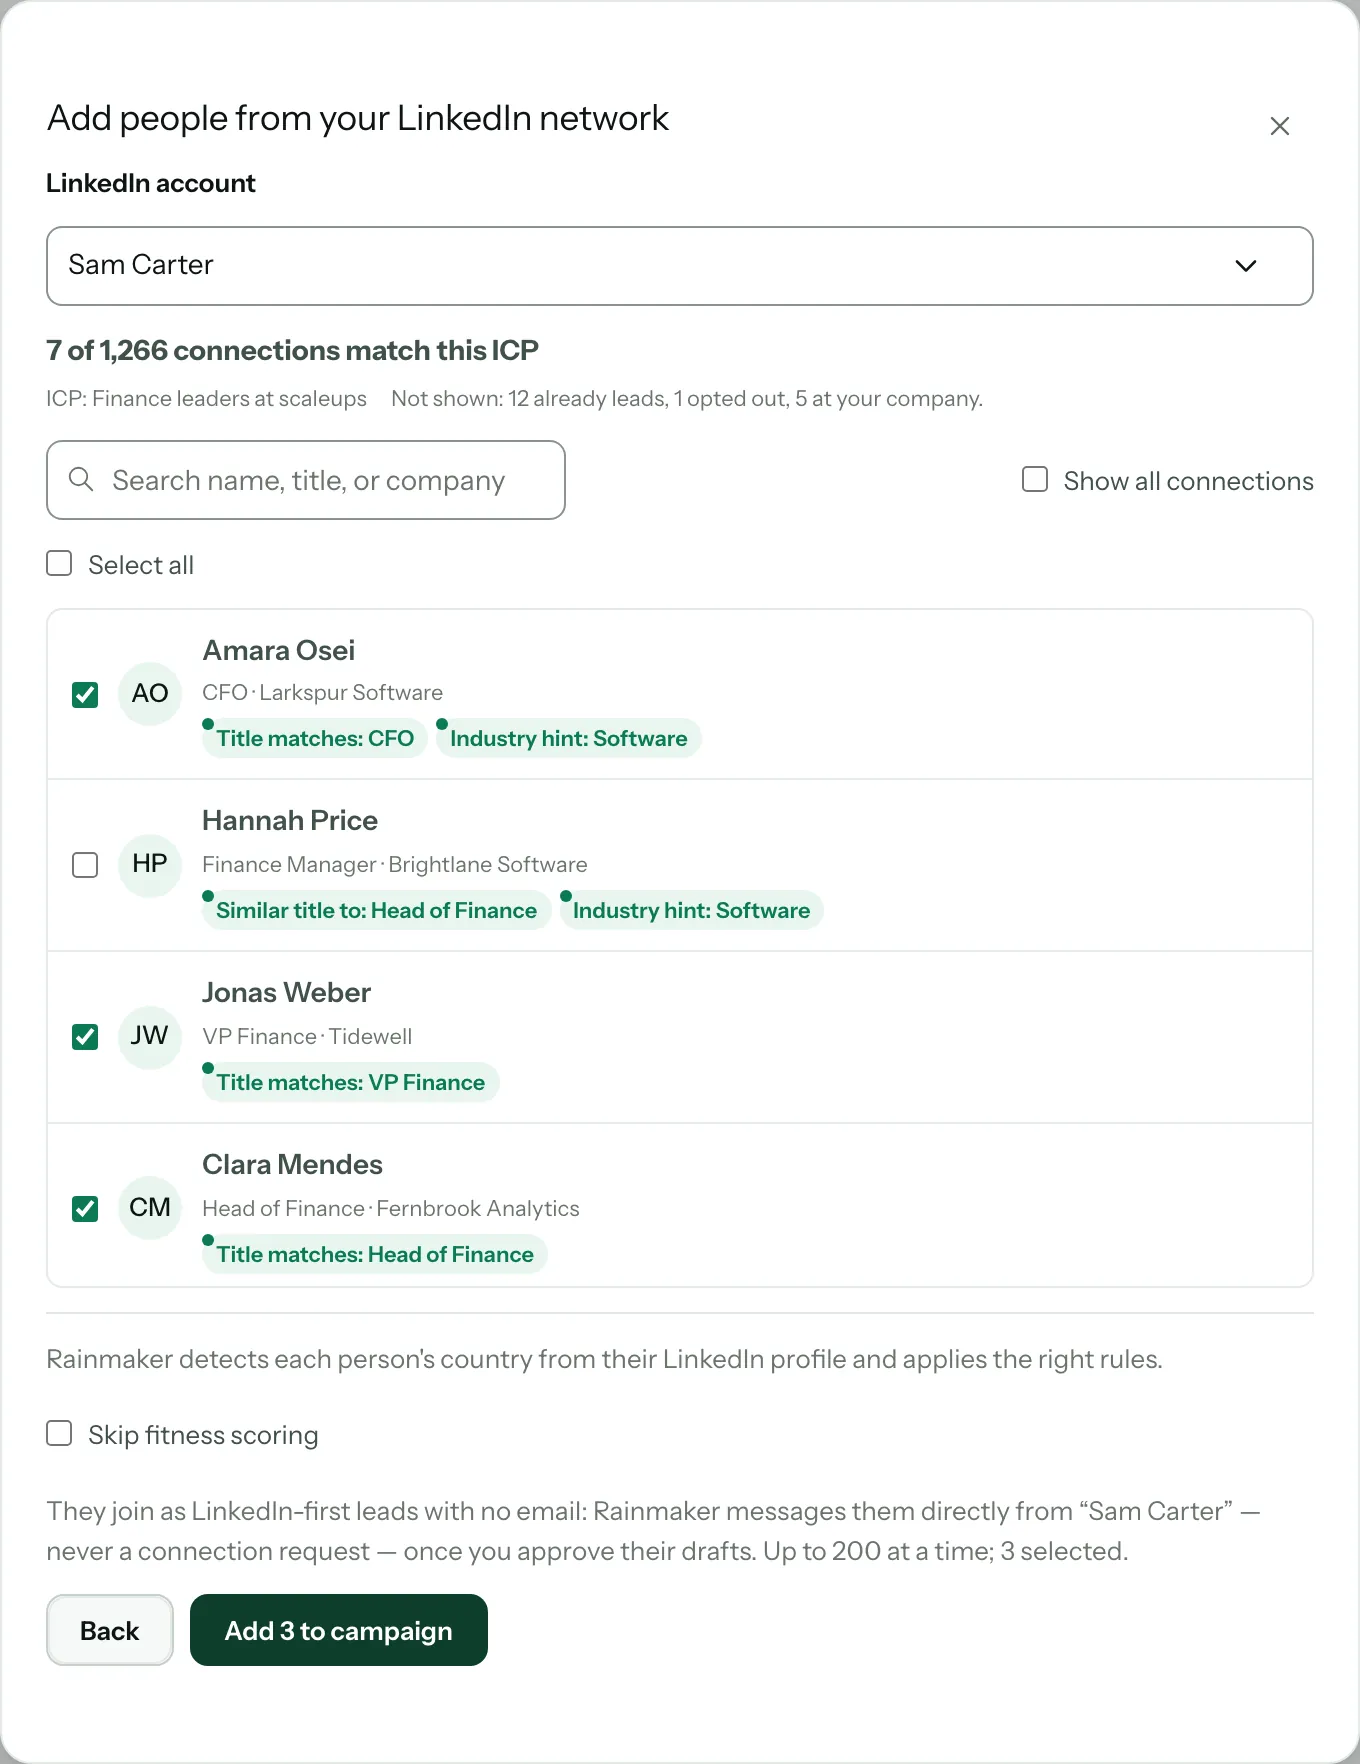Click the Clara Mendes name
Screen dimensions: 1360x1764
(293, 1165)
